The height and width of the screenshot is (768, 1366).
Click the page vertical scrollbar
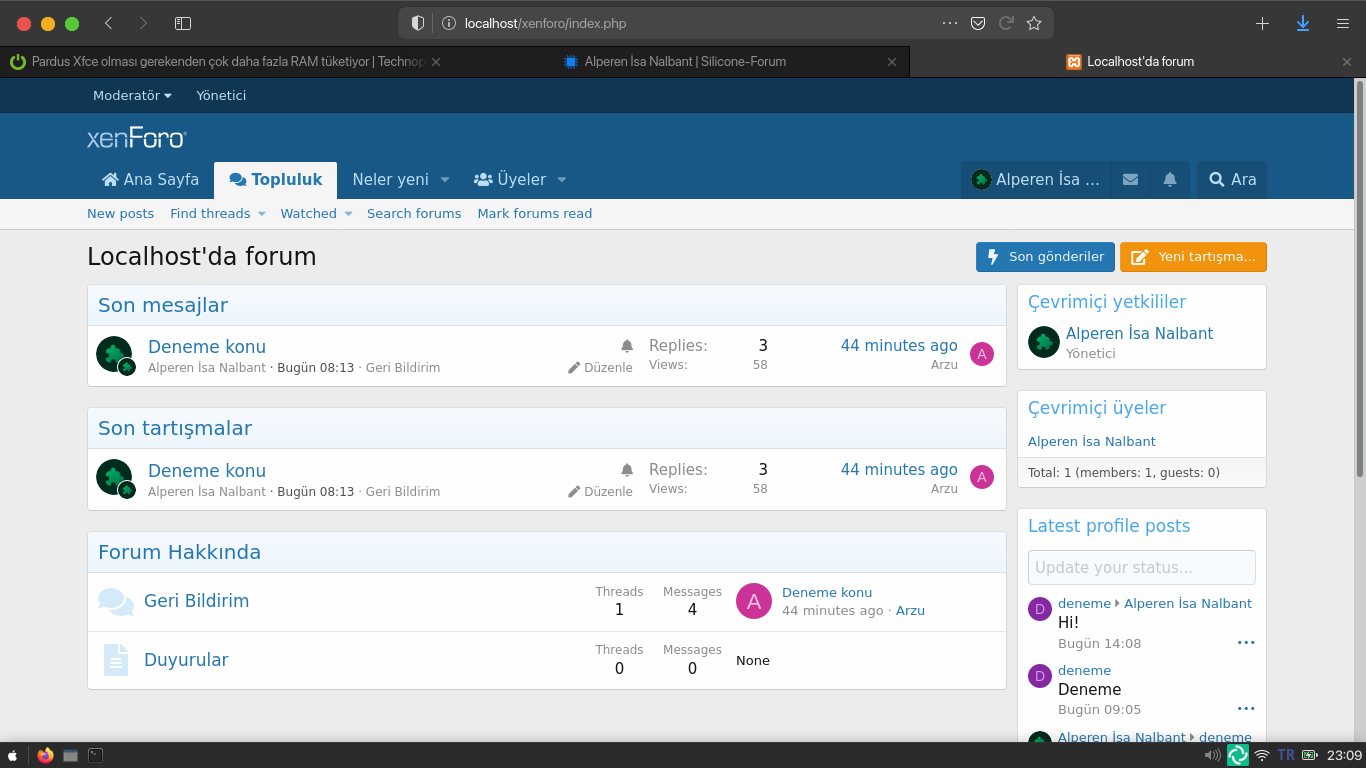point(1360,278)
